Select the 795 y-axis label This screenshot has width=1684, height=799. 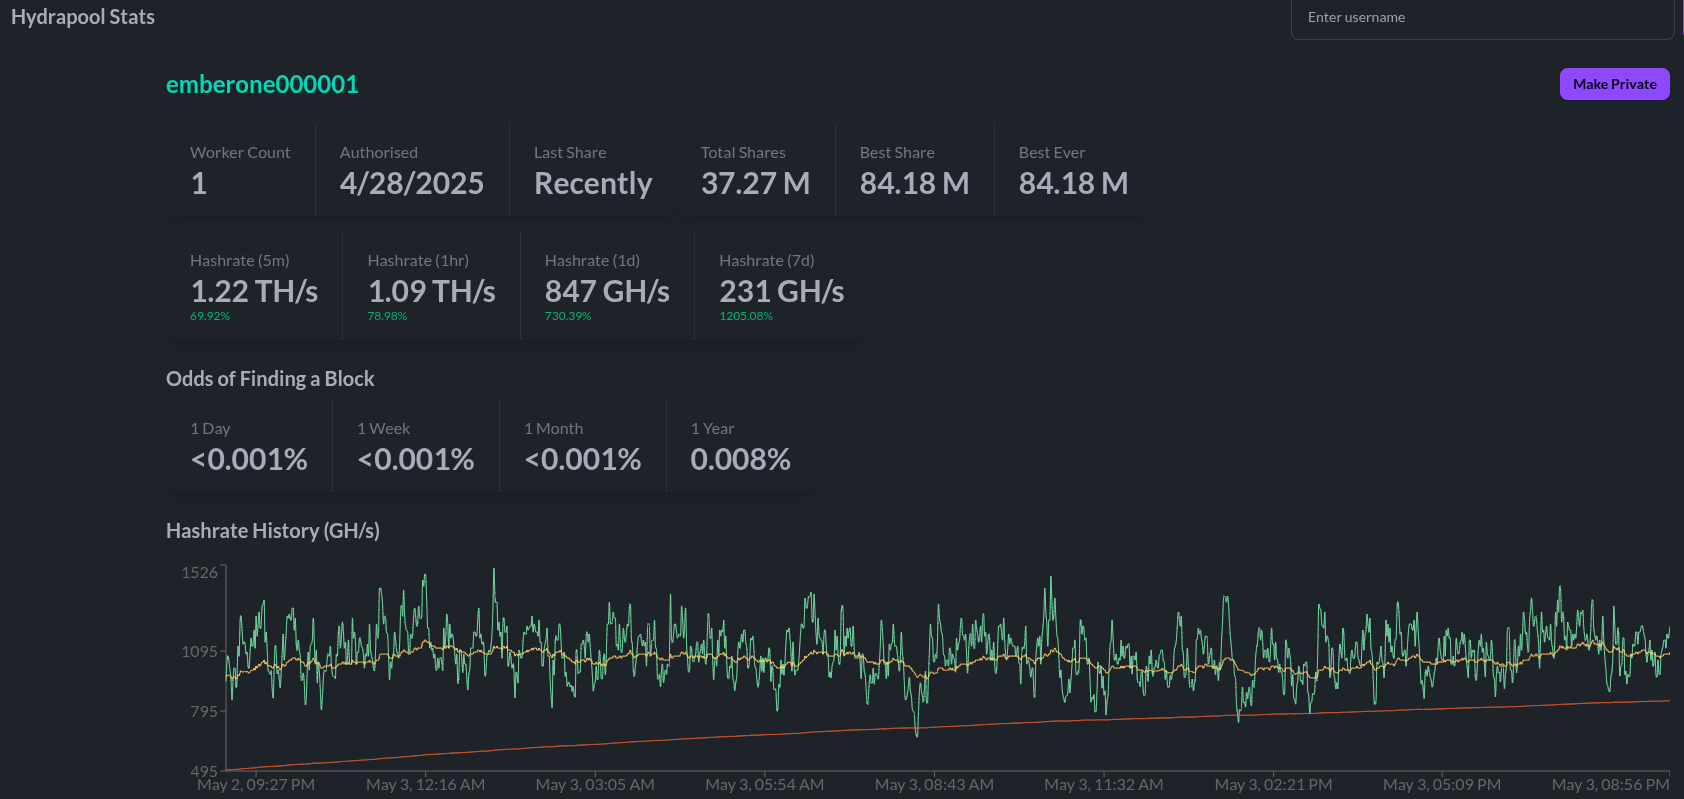tap(204, 712)
